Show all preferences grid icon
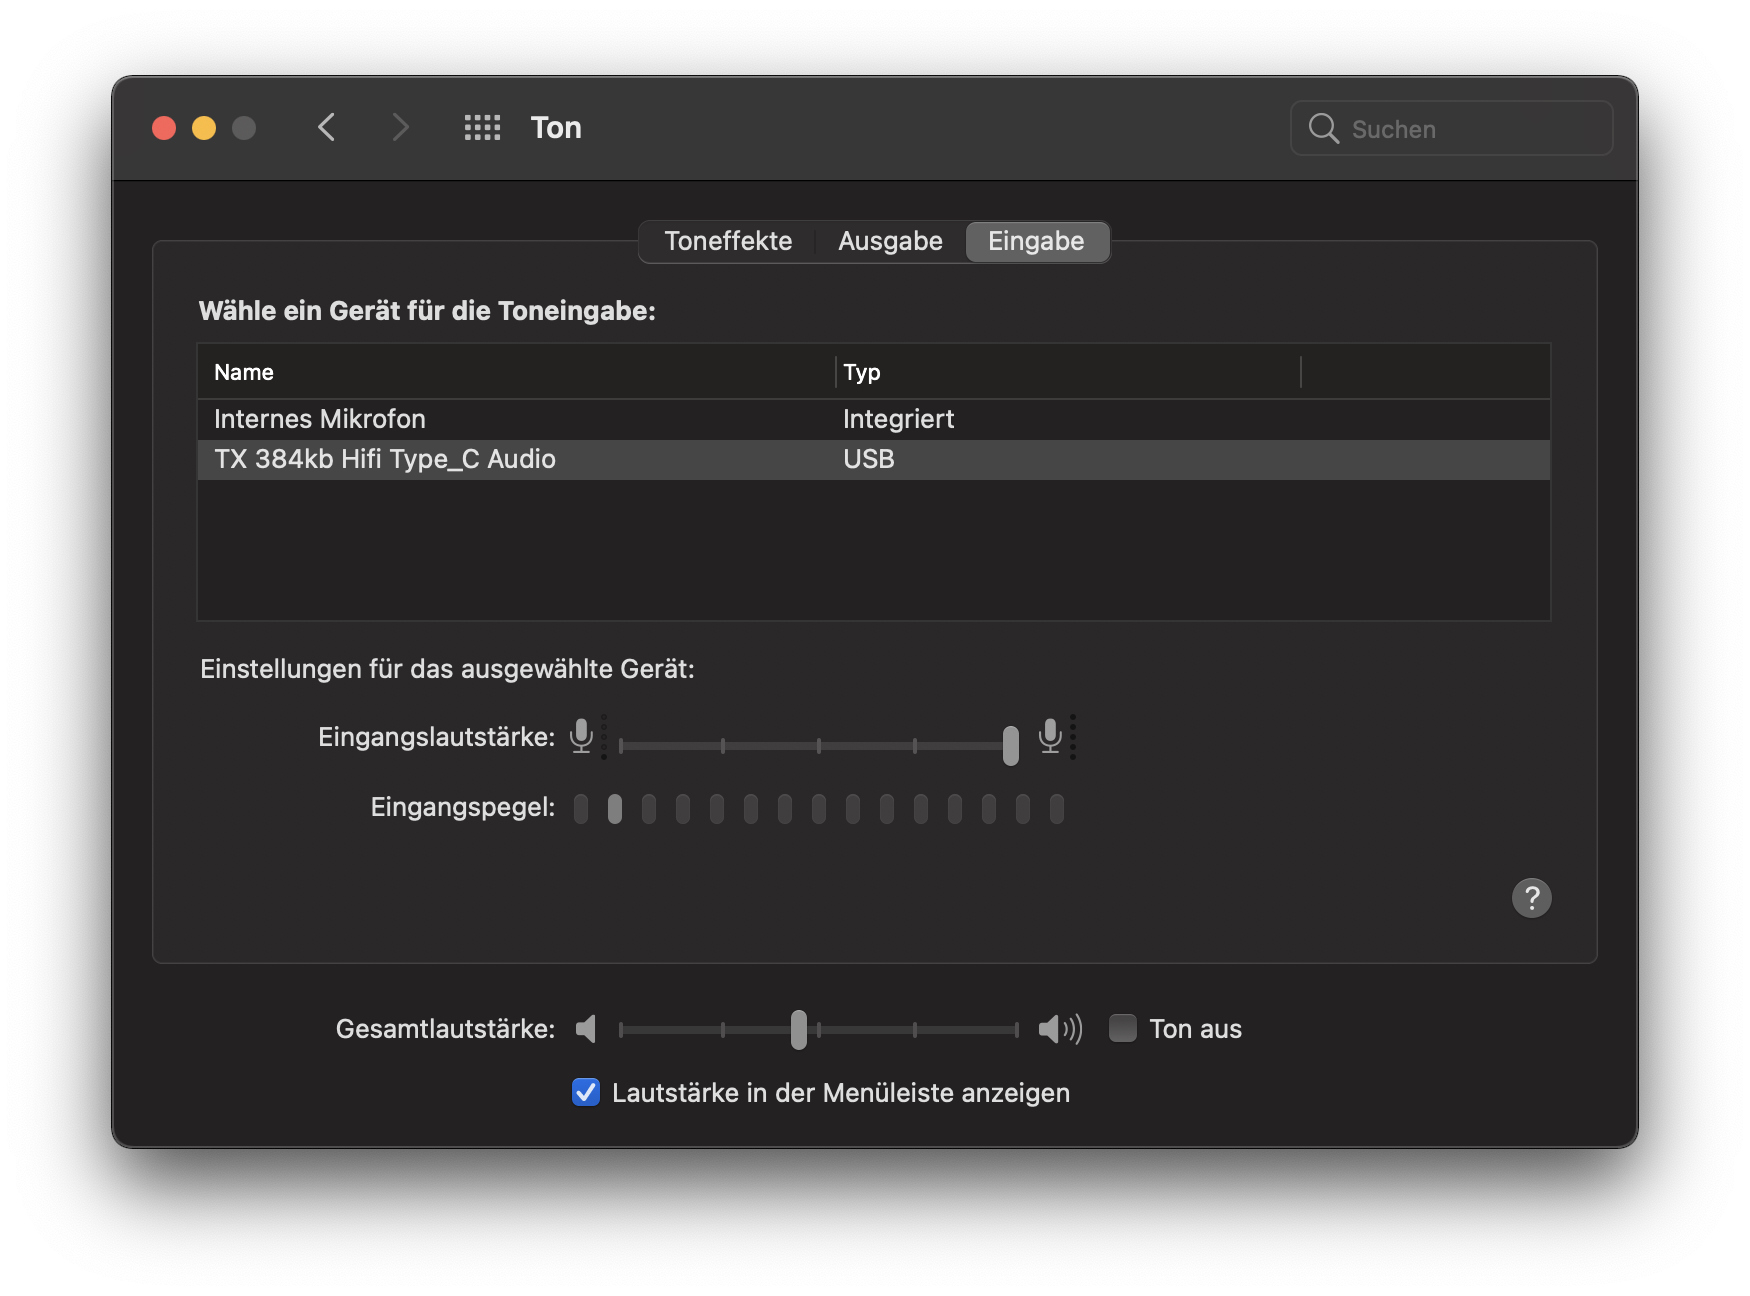The image size is (1750, 1296). pos(482,128)
